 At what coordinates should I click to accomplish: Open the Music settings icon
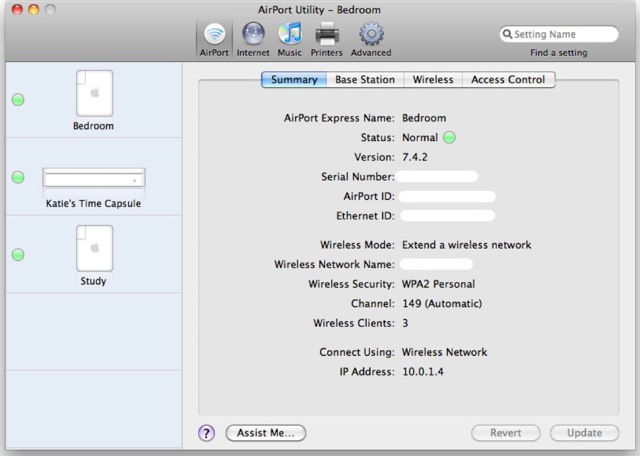tap(290, 34)
